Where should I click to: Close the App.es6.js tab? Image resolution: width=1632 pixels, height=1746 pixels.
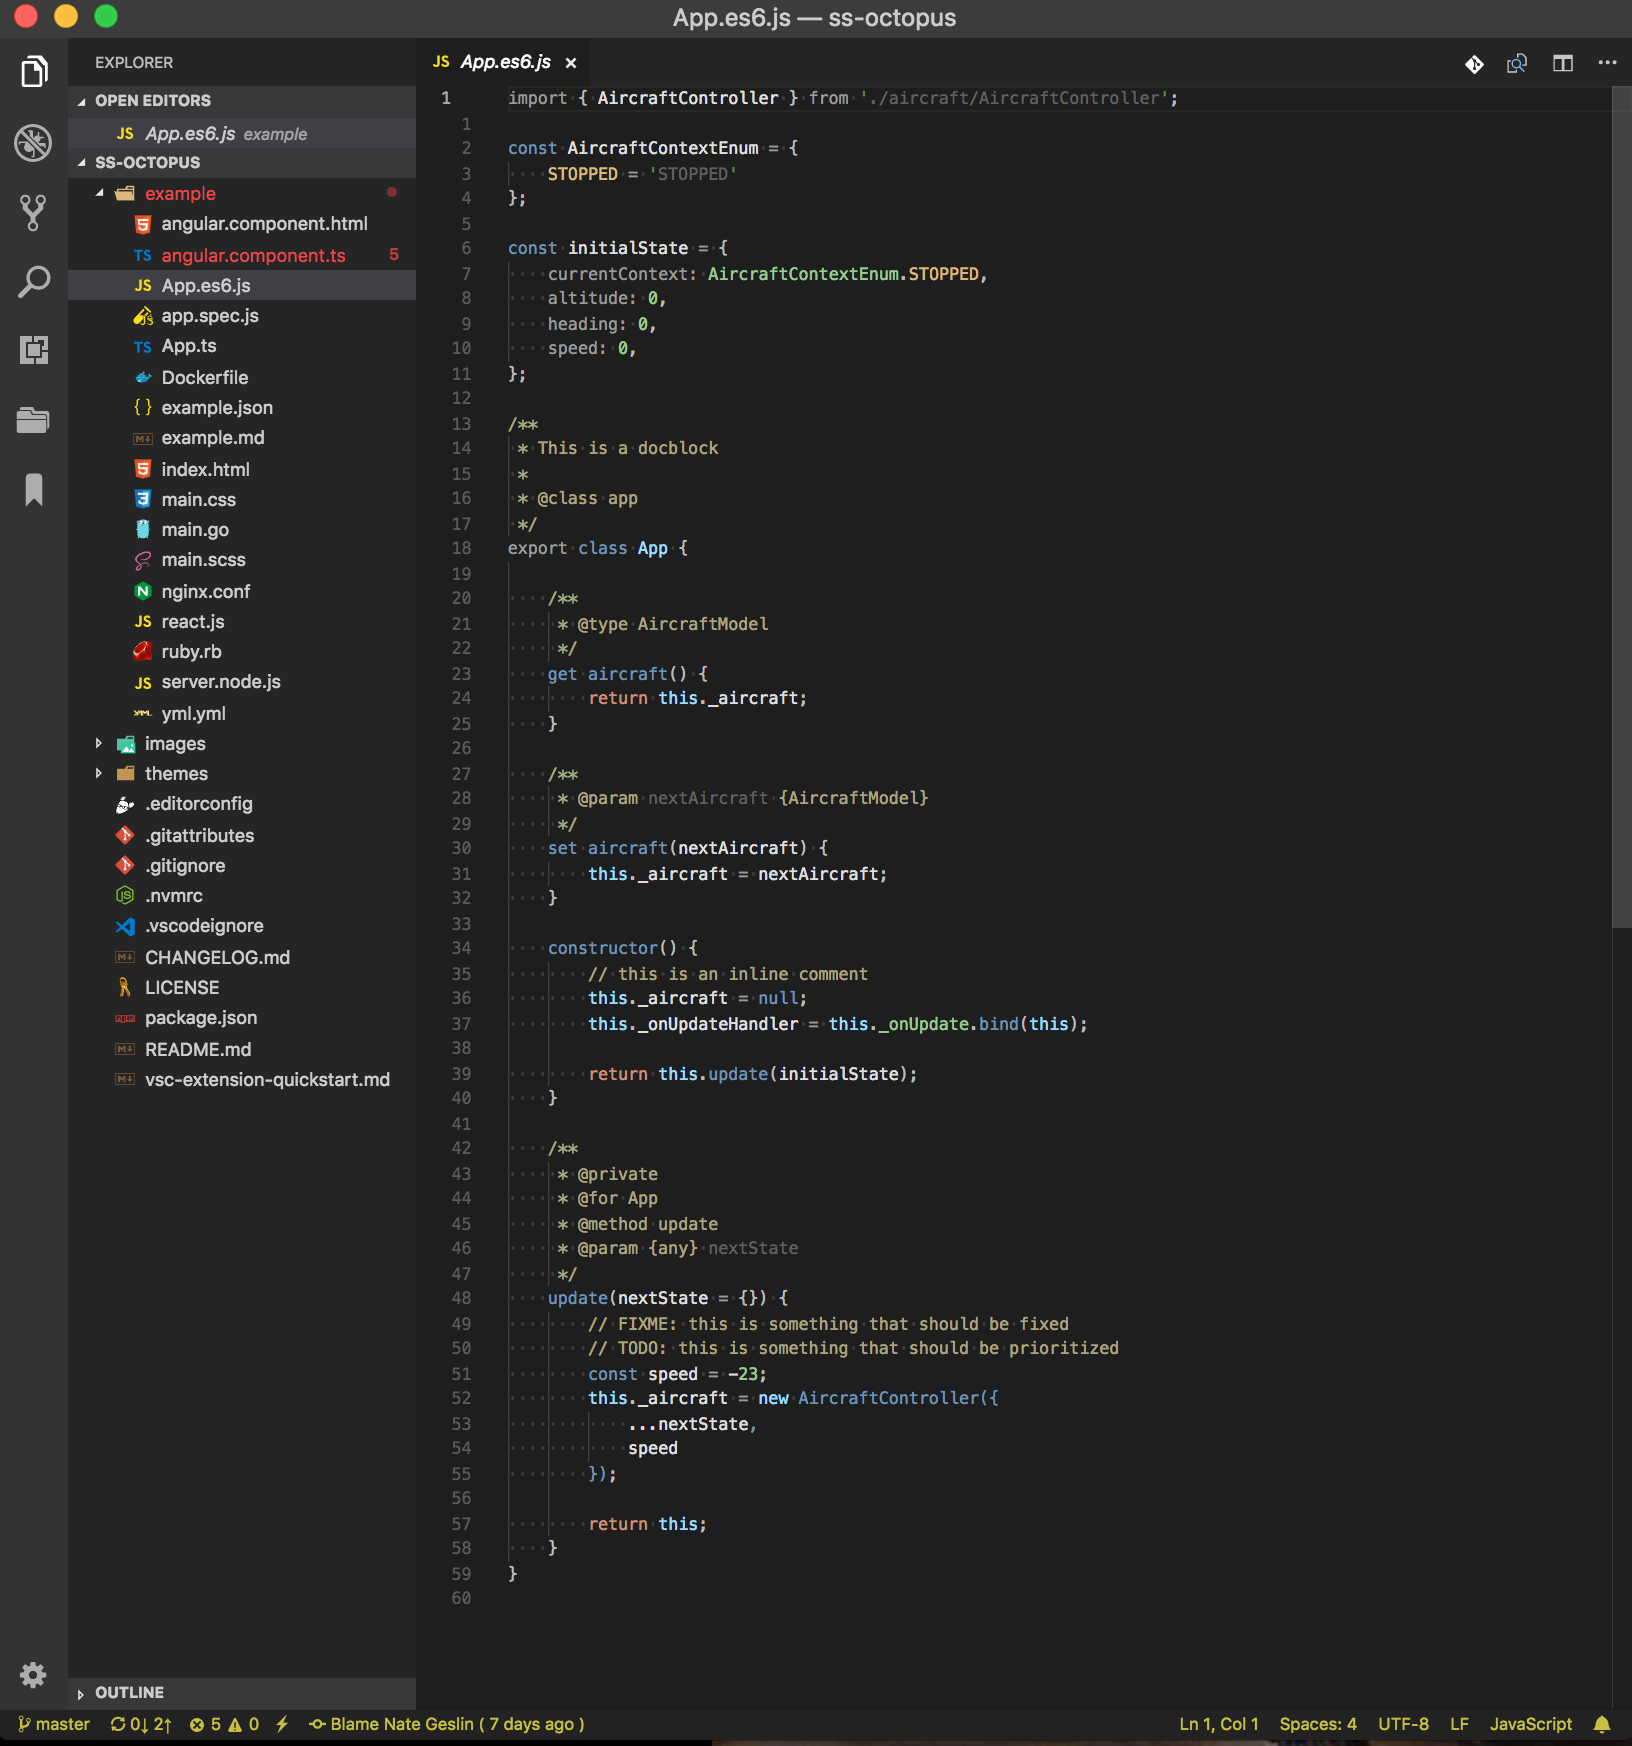571,63
